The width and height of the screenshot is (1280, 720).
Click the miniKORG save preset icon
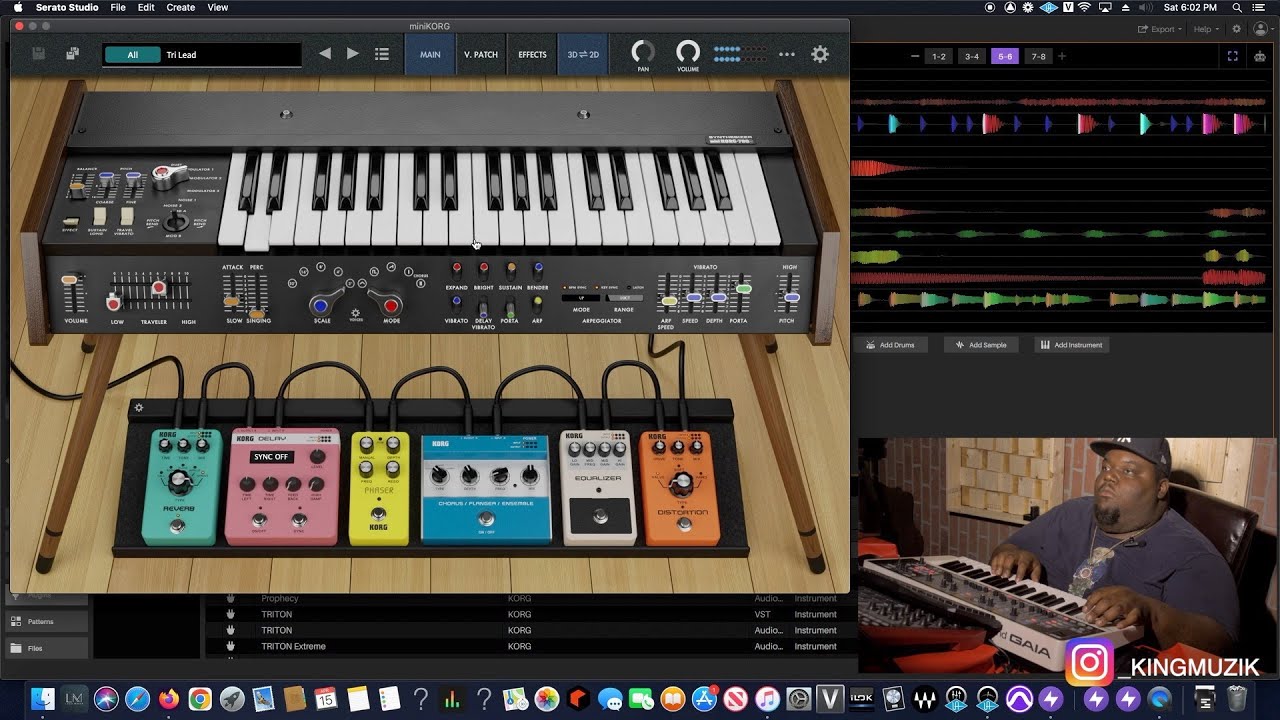[x=38, y=54]
